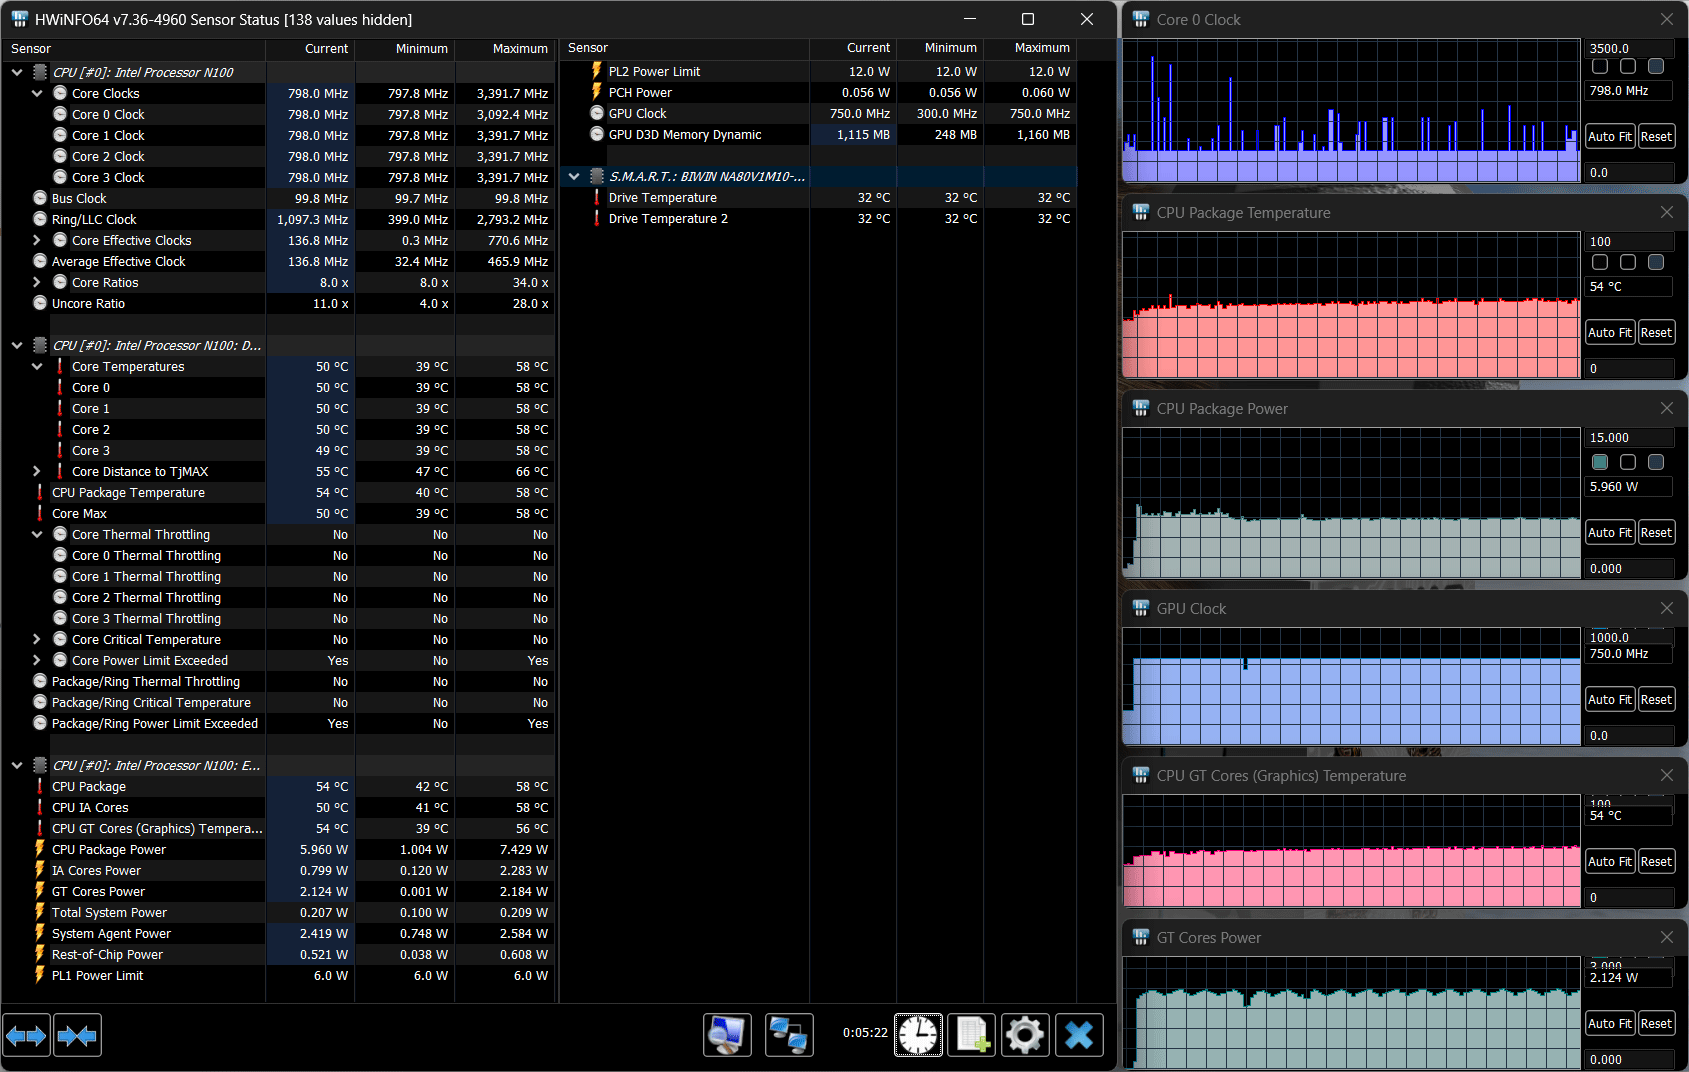Image resolution: width=1689 pixels, height=1072 pixels.
Task: Start logging with the sheet-plus icon
Action: click(971, 1035)
